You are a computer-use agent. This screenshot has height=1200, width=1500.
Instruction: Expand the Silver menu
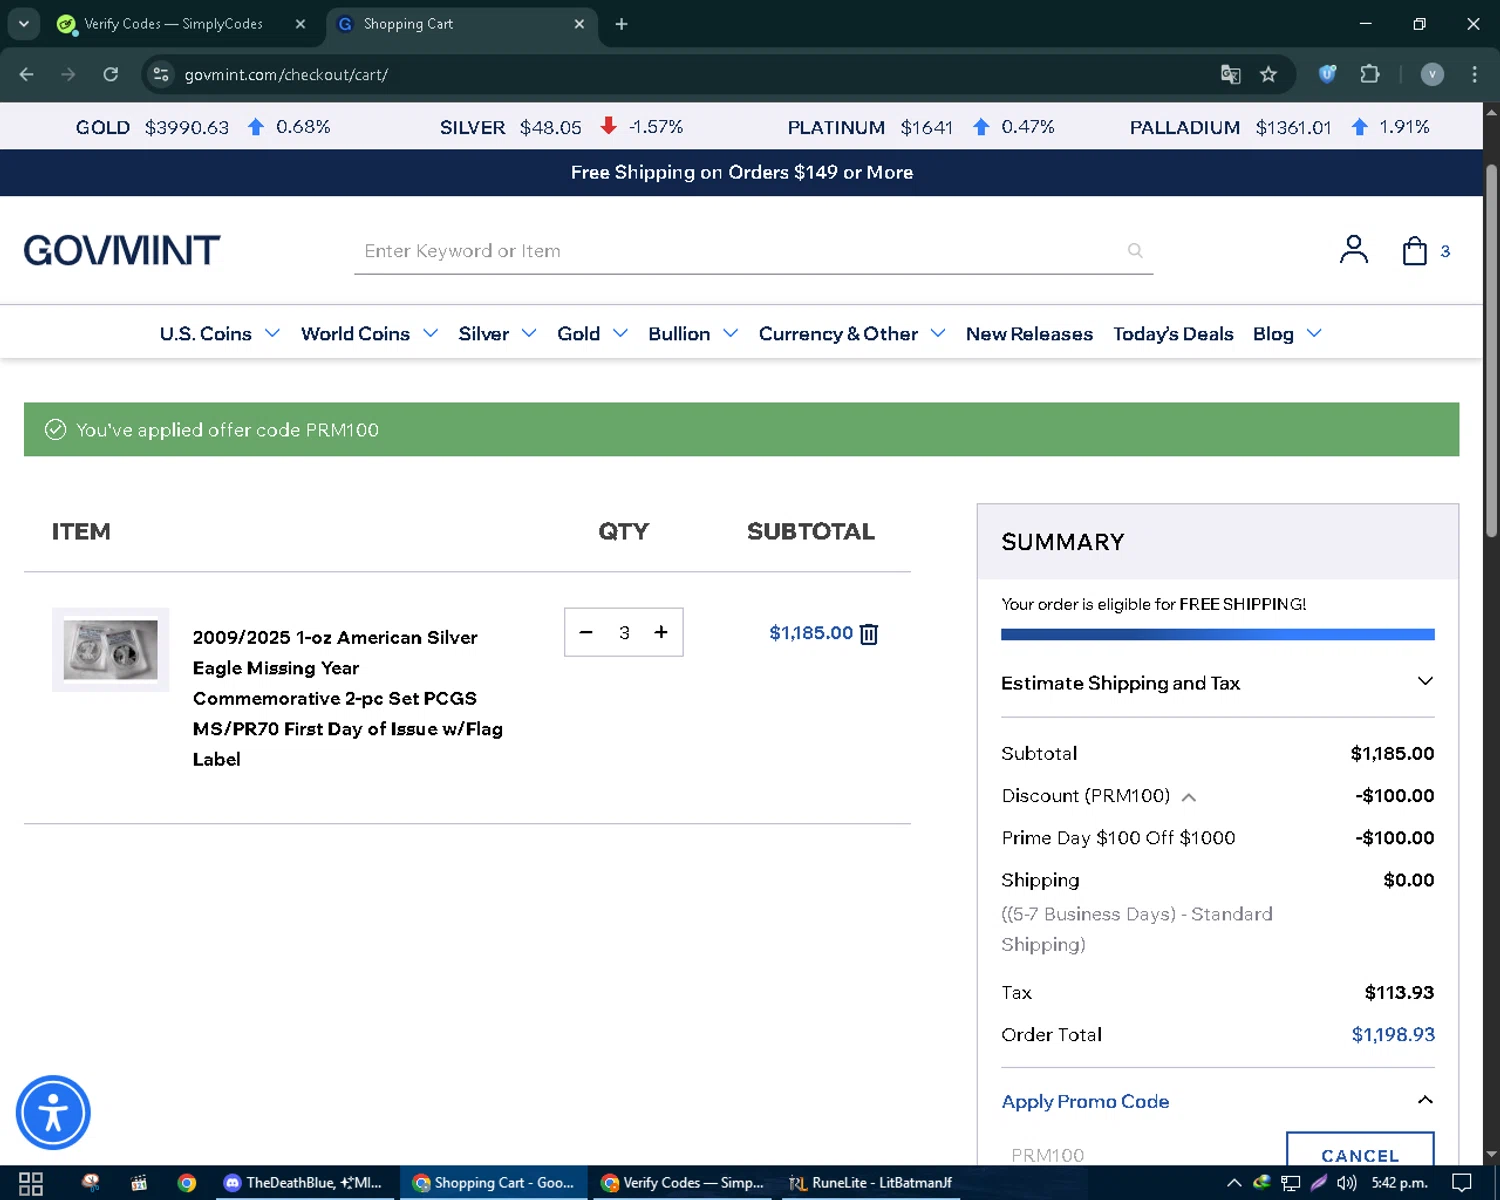(497, 334)
